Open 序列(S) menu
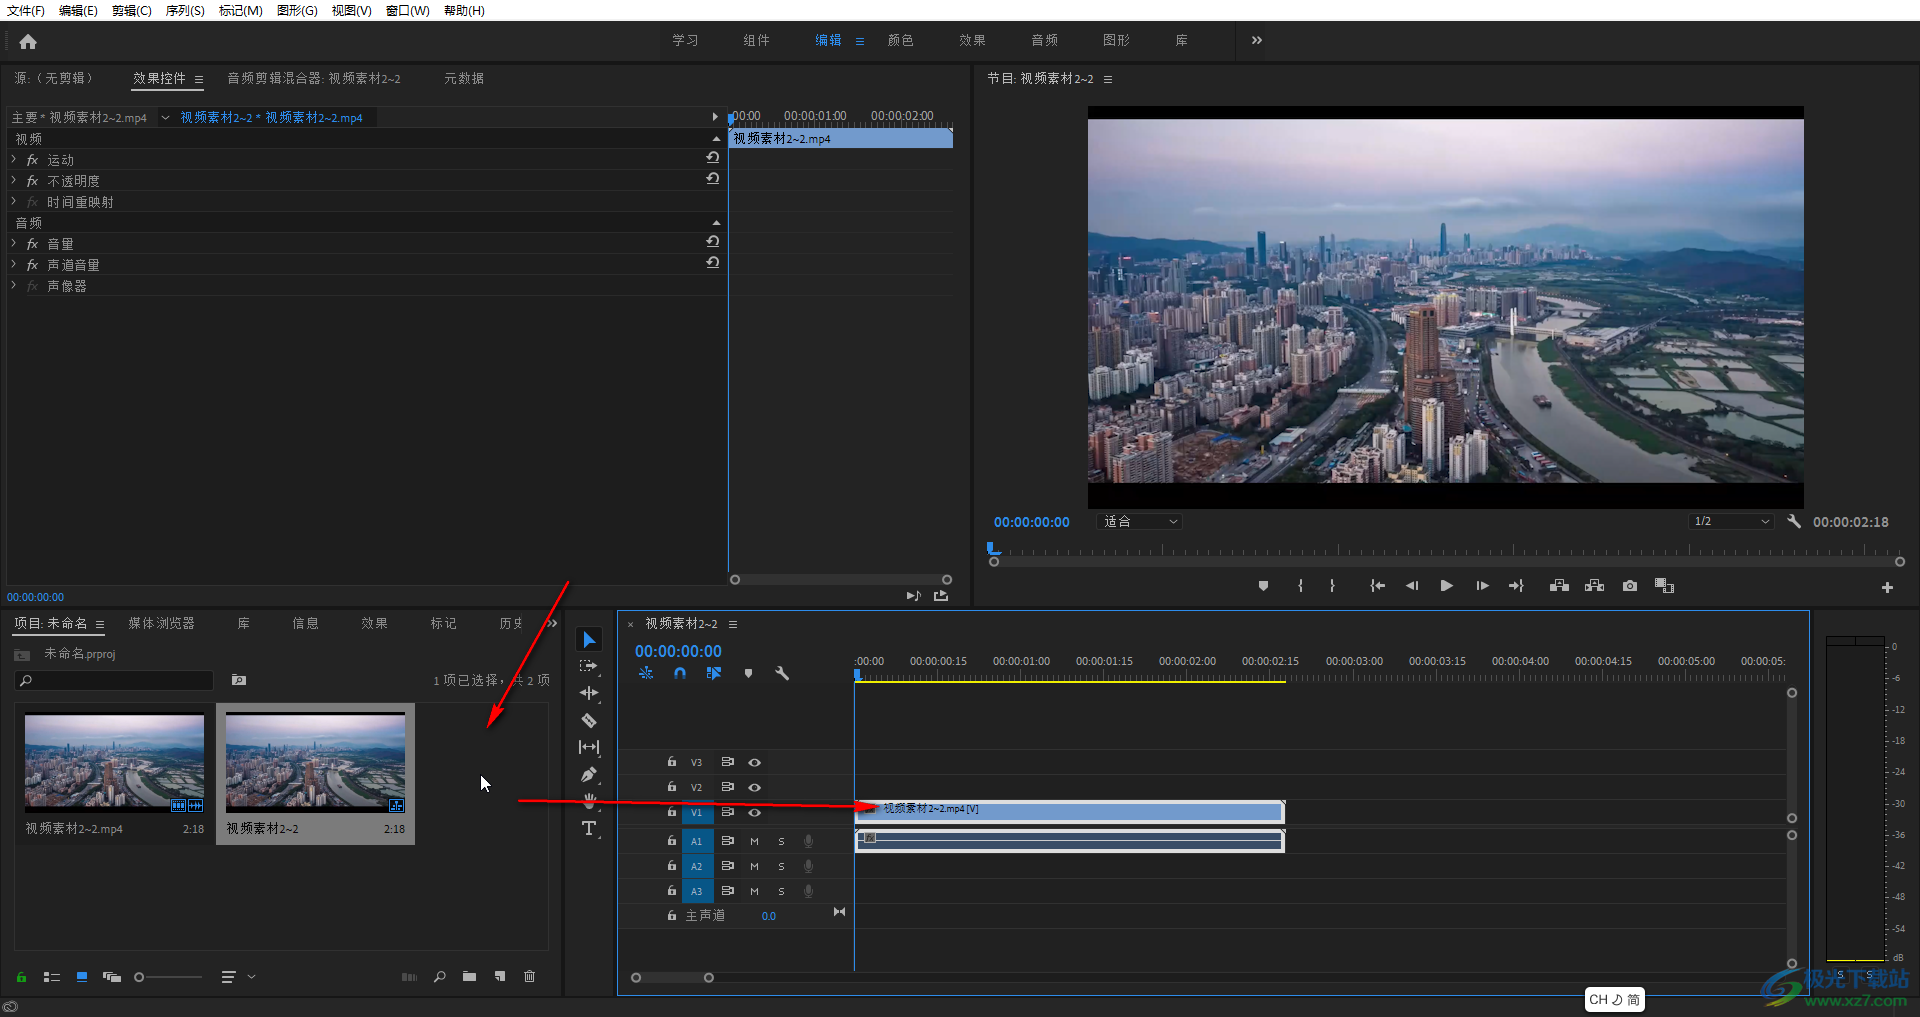The width and height of the screenshot is (1920, 1017). [185, 10]
